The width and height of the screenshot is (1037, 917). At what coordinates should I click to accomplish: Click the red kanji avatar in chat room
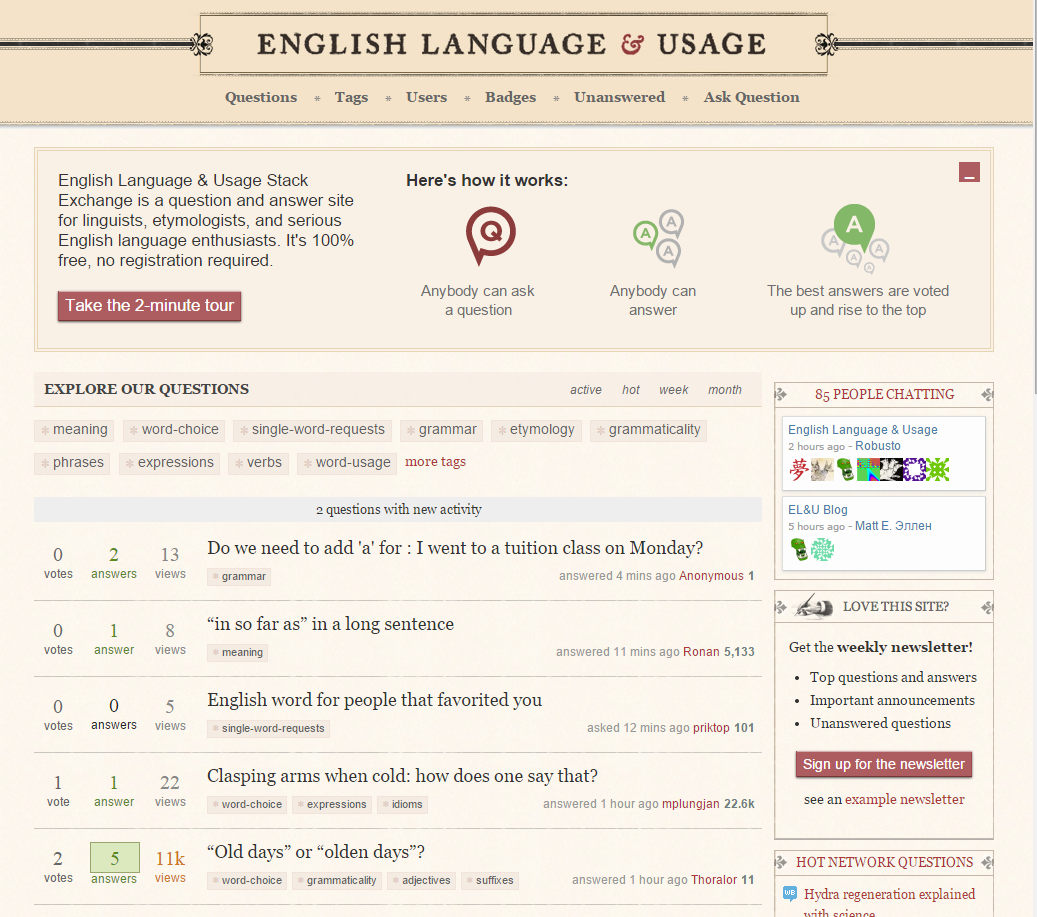(799, 470)
